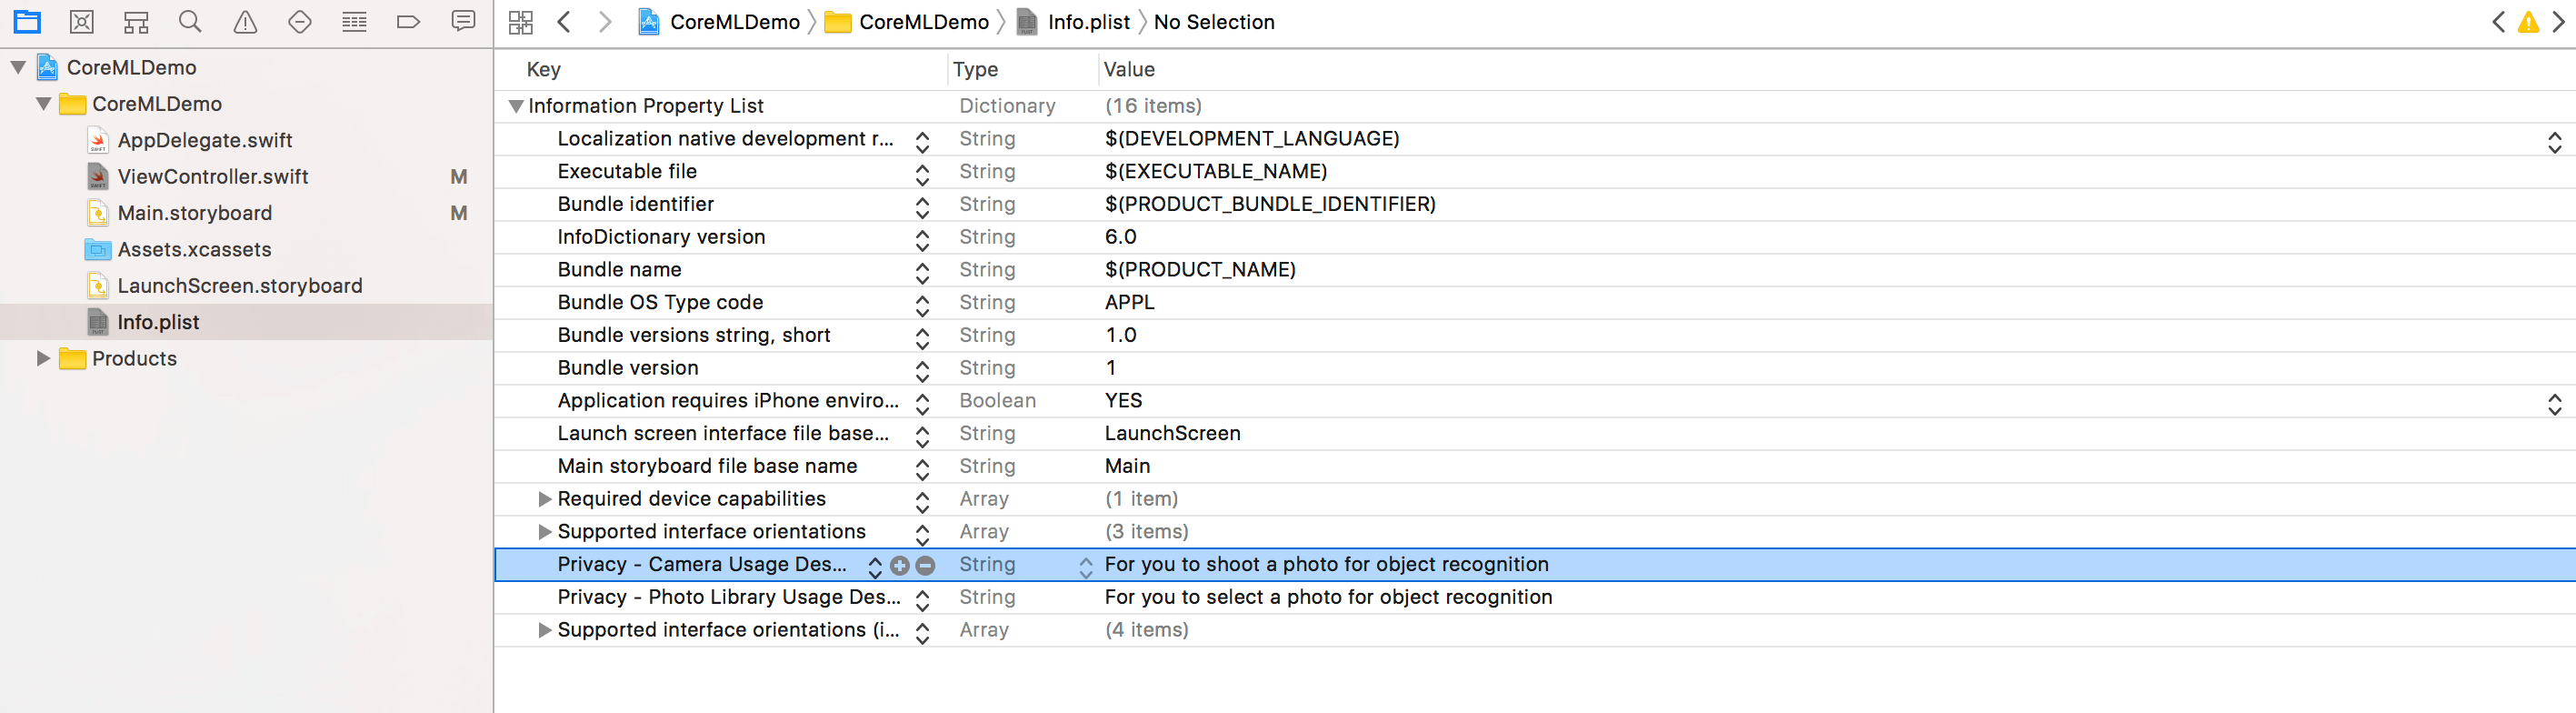The image size is (2576, 713).
Task: Open Boolean value popup for iPhone environment
Action: pos(2554,403)
